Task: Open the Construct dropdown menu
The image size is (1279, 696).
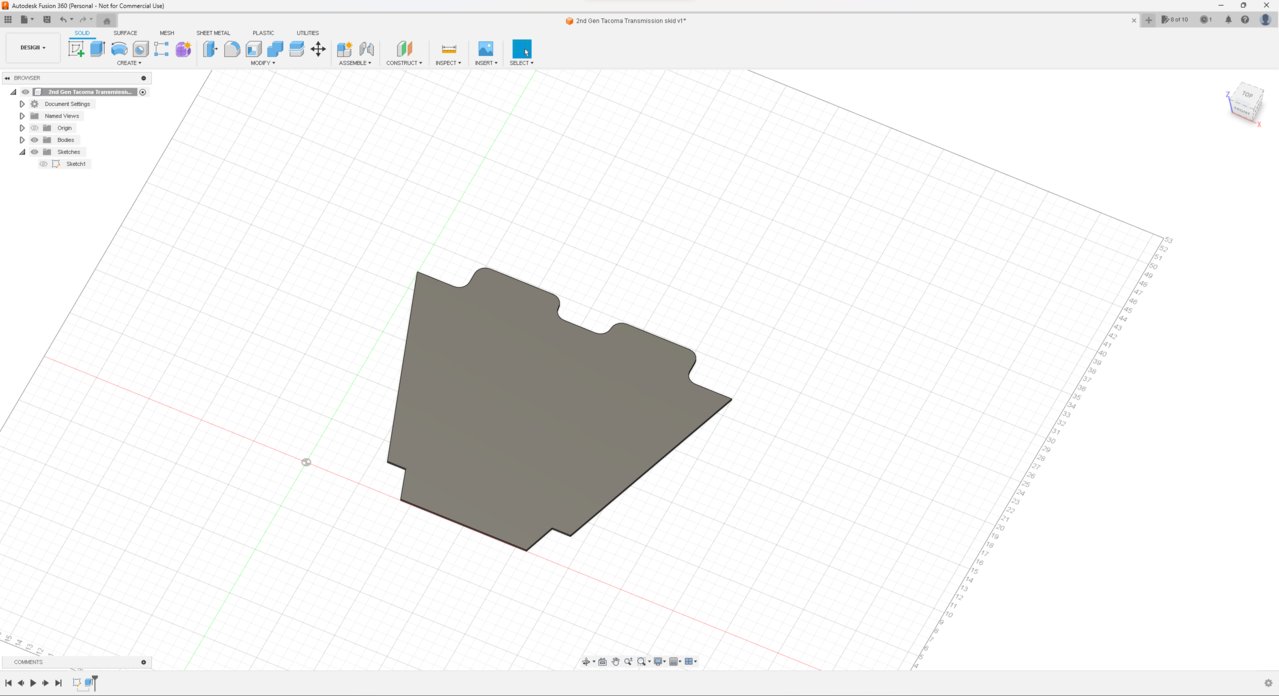Action: click(x=404, y=63)
